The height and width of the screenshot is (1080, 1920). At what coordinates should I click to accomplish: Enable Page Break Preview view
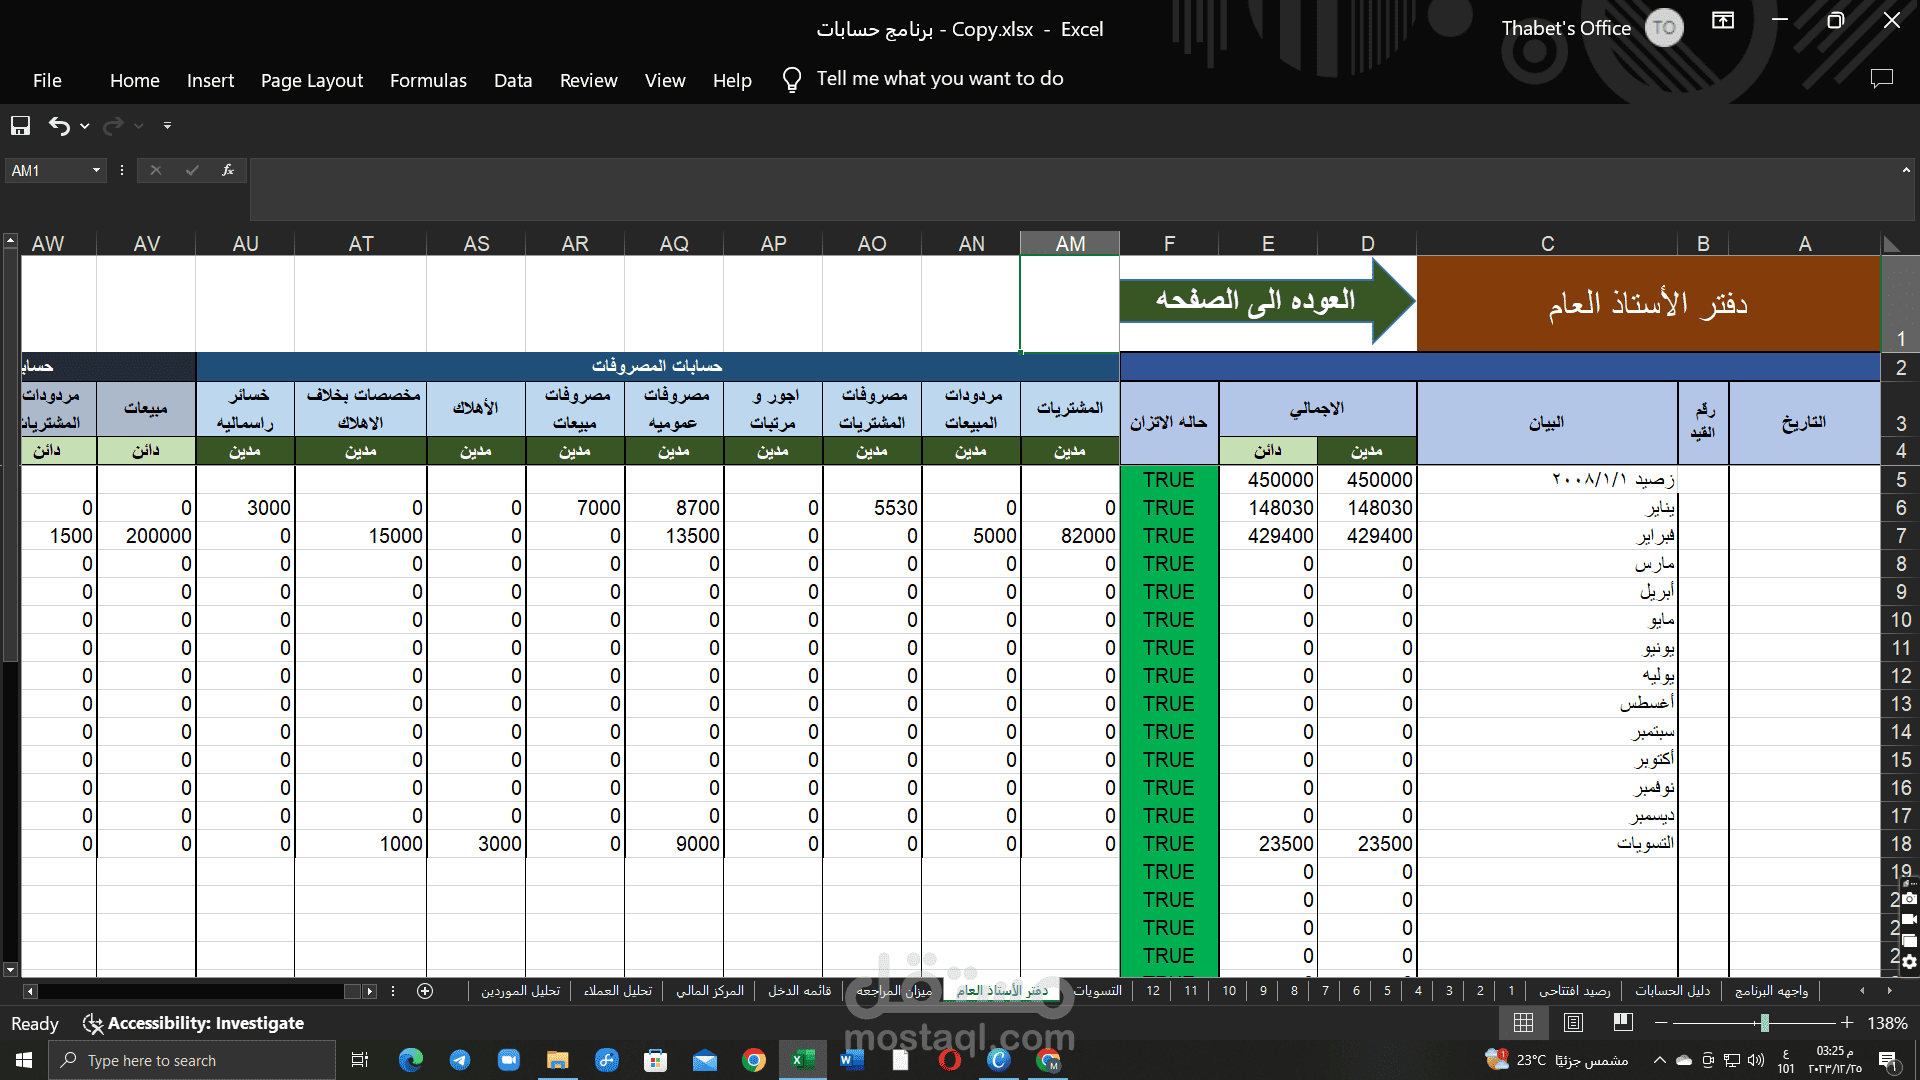click(x=1623, y=1022)
